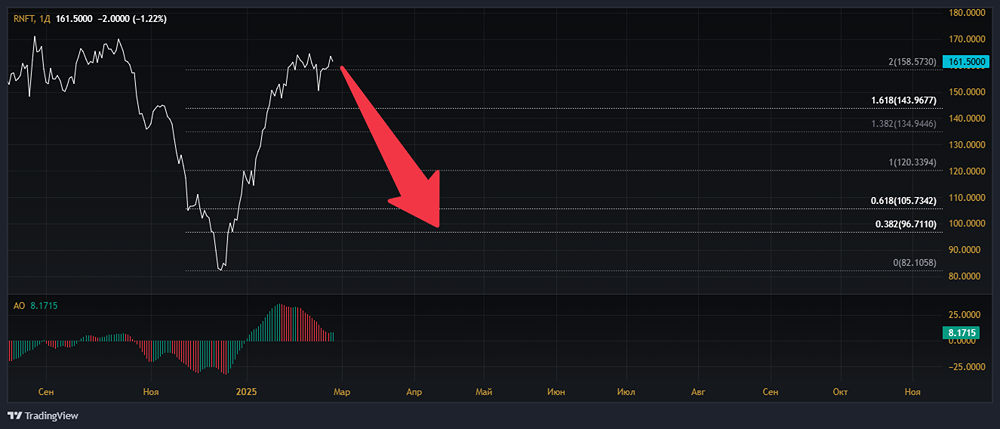Image resolution: width=1000 pixels, height=429 pixels.
Task: Click the 0.618(105.7342) Fibonacci level label
Action: click(x=903, y=201)
